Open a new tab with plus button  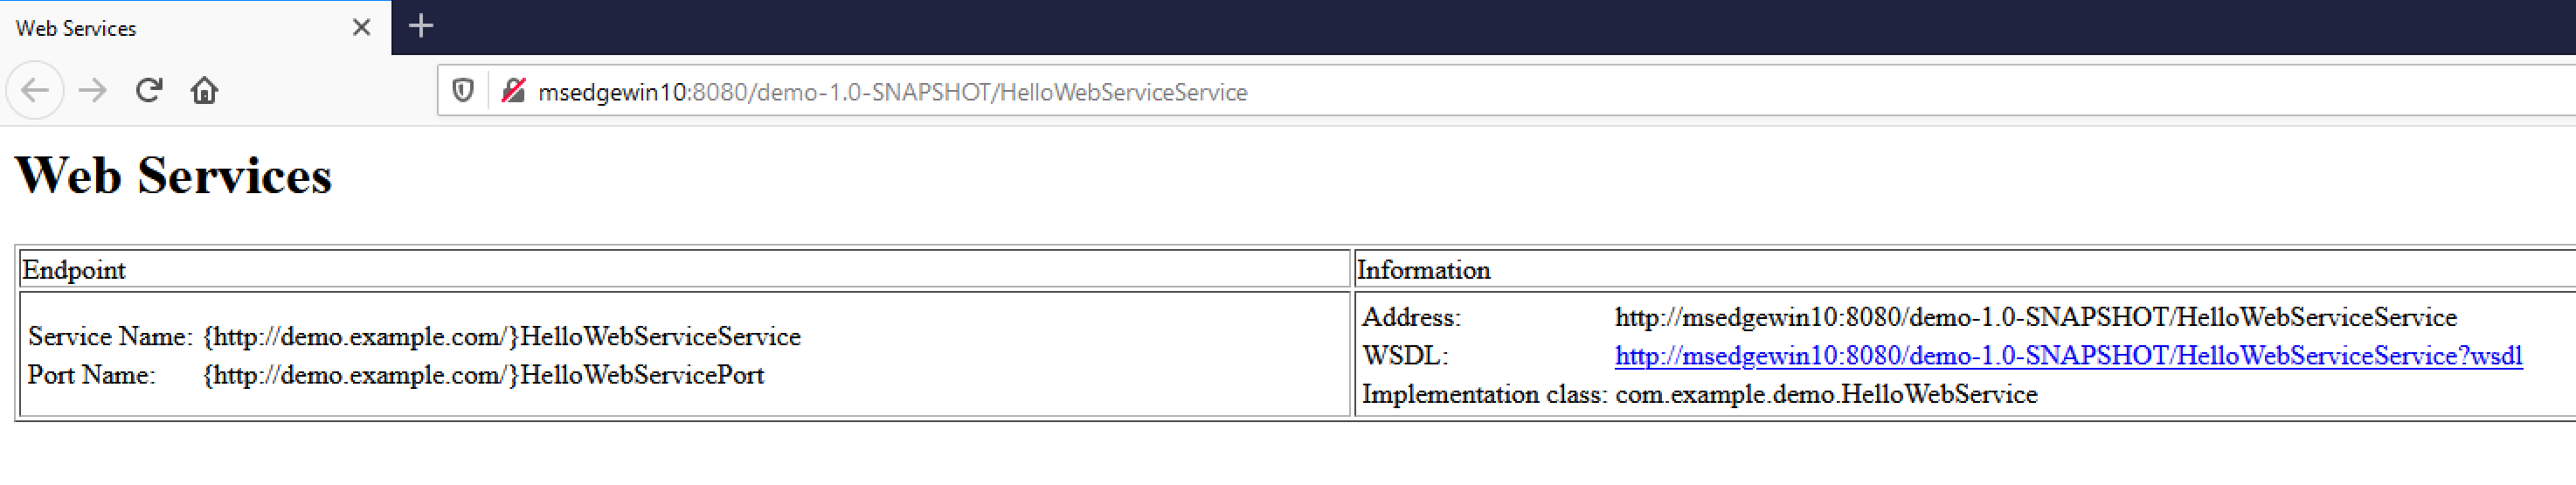[x=421, y=26]
